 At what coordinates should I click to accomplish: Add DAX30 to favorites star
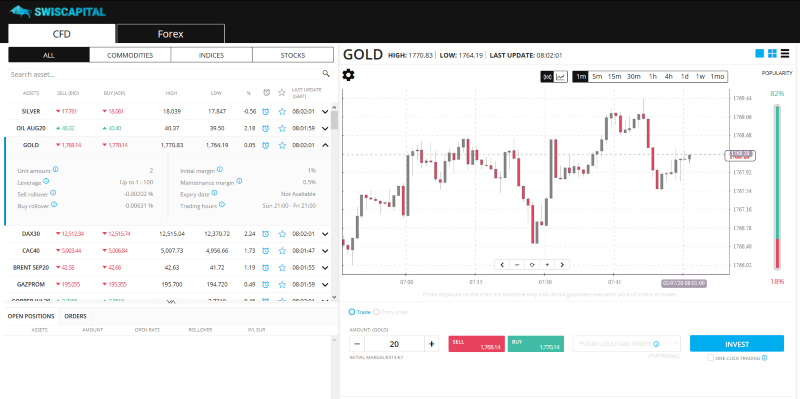282,234
